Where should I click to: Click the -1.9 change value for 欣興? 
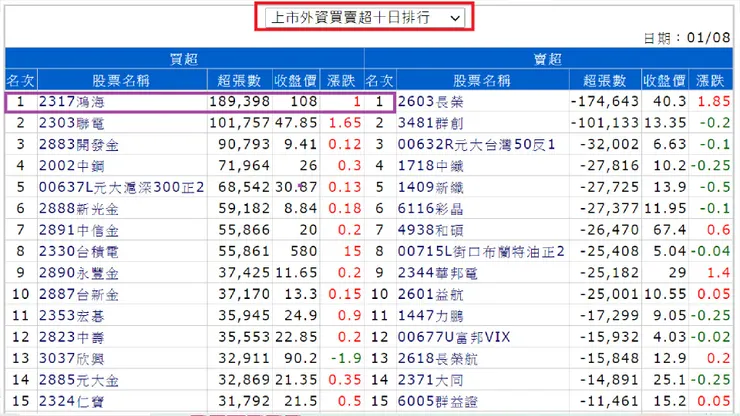click(346, 358)
